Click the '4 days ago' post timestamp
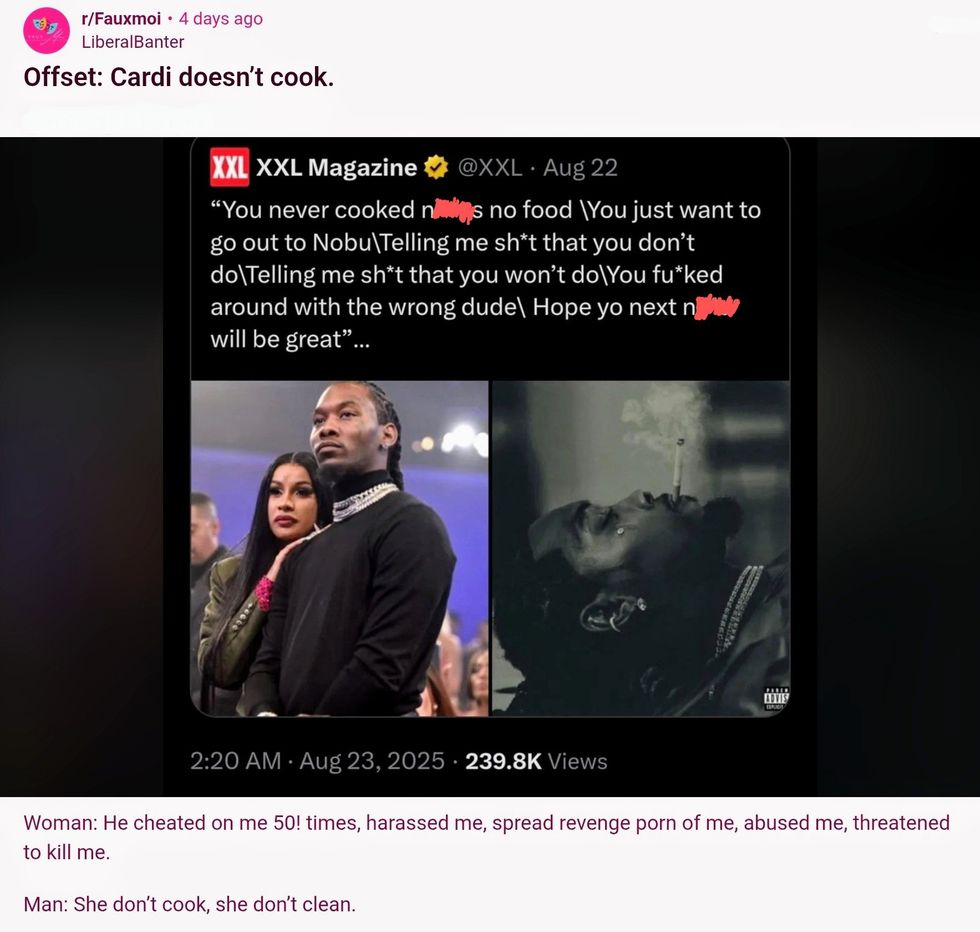The image size is (980, 932). (221, 19)
